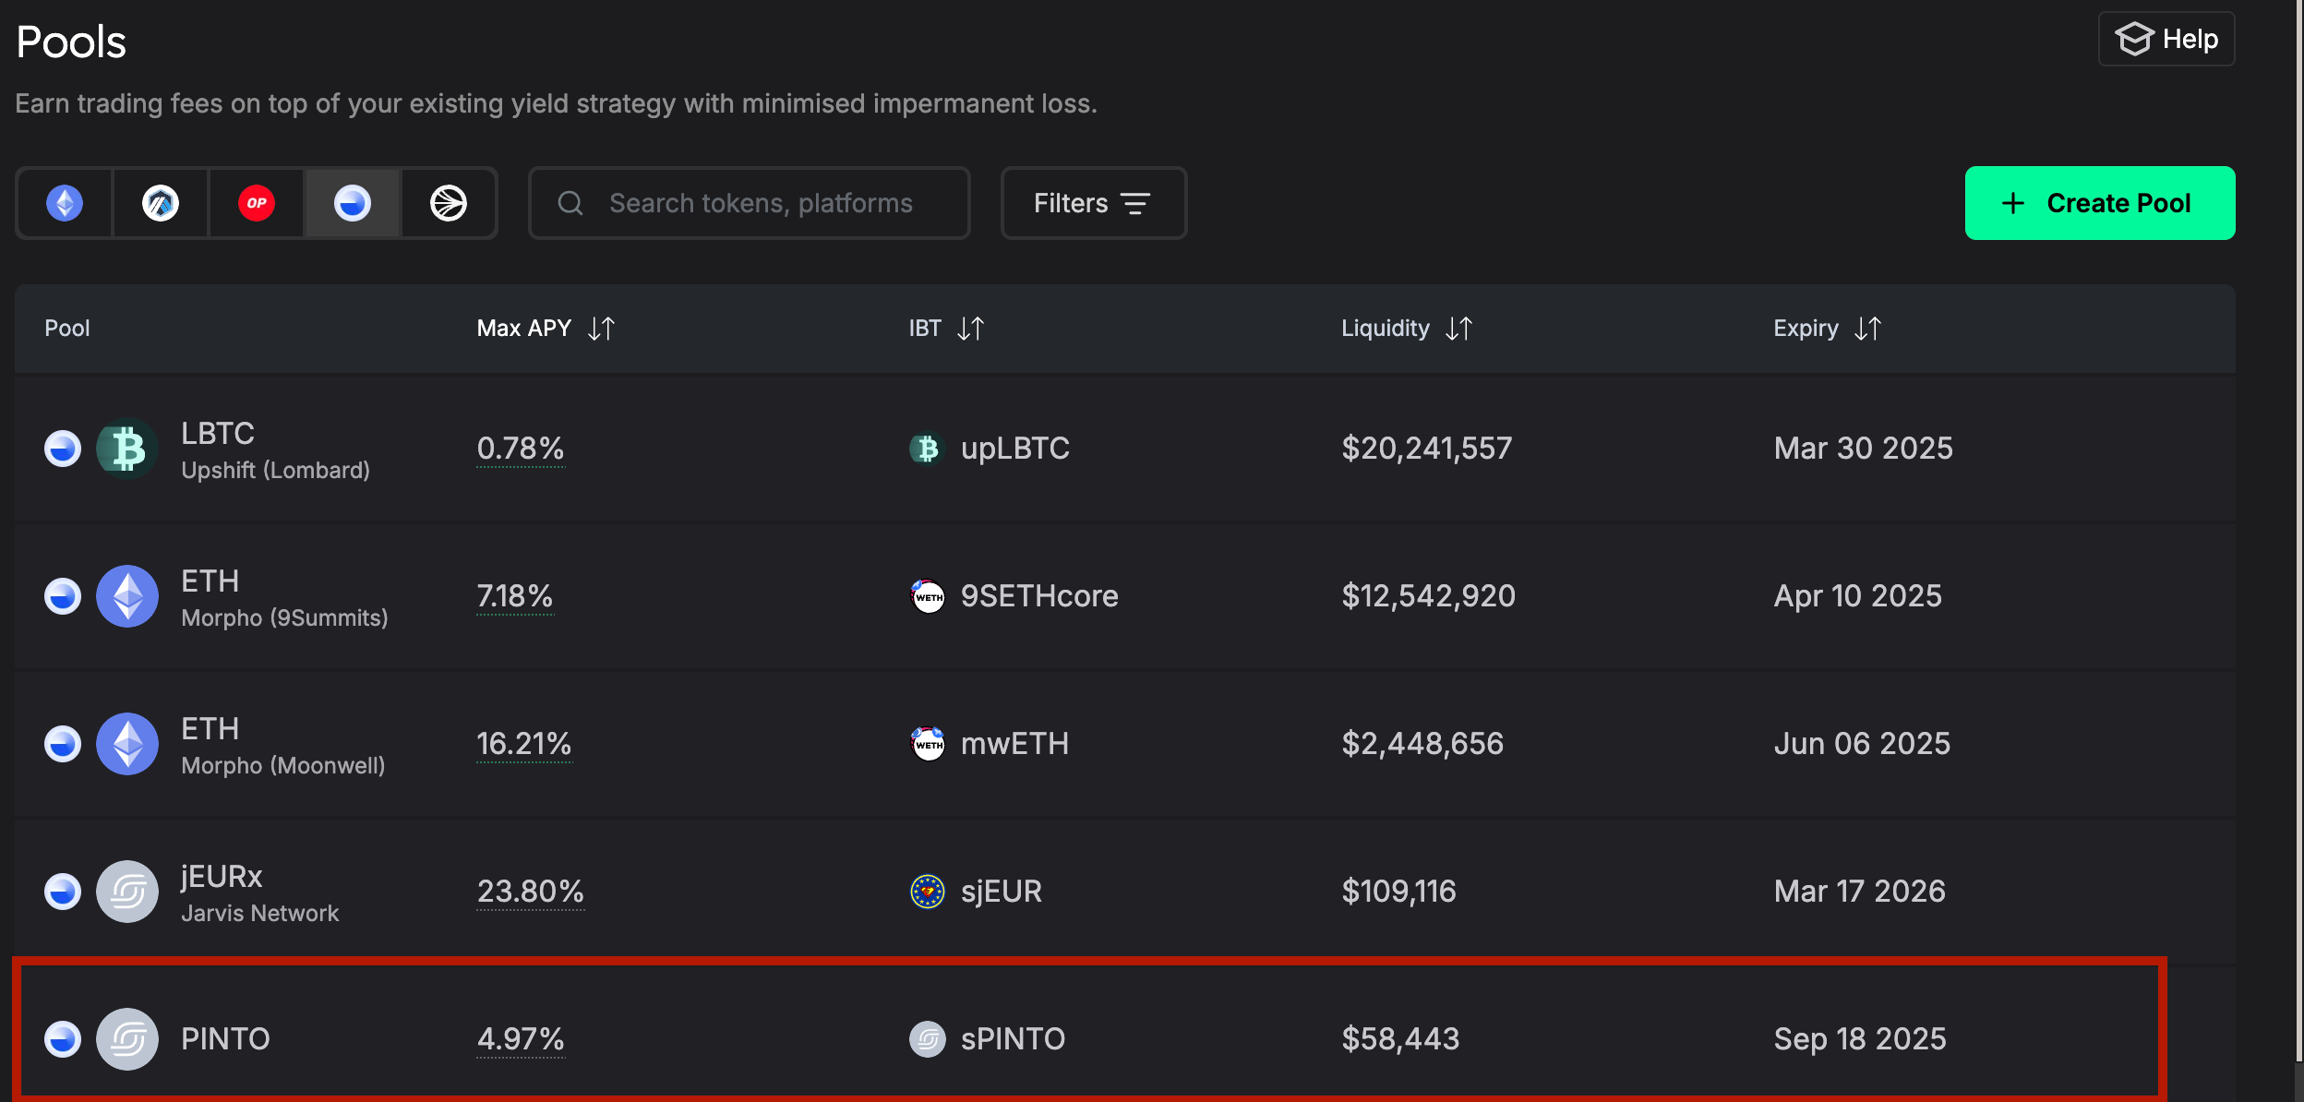Sort pools by IBT arrows

pyautogui.click(x=971, y=328)
